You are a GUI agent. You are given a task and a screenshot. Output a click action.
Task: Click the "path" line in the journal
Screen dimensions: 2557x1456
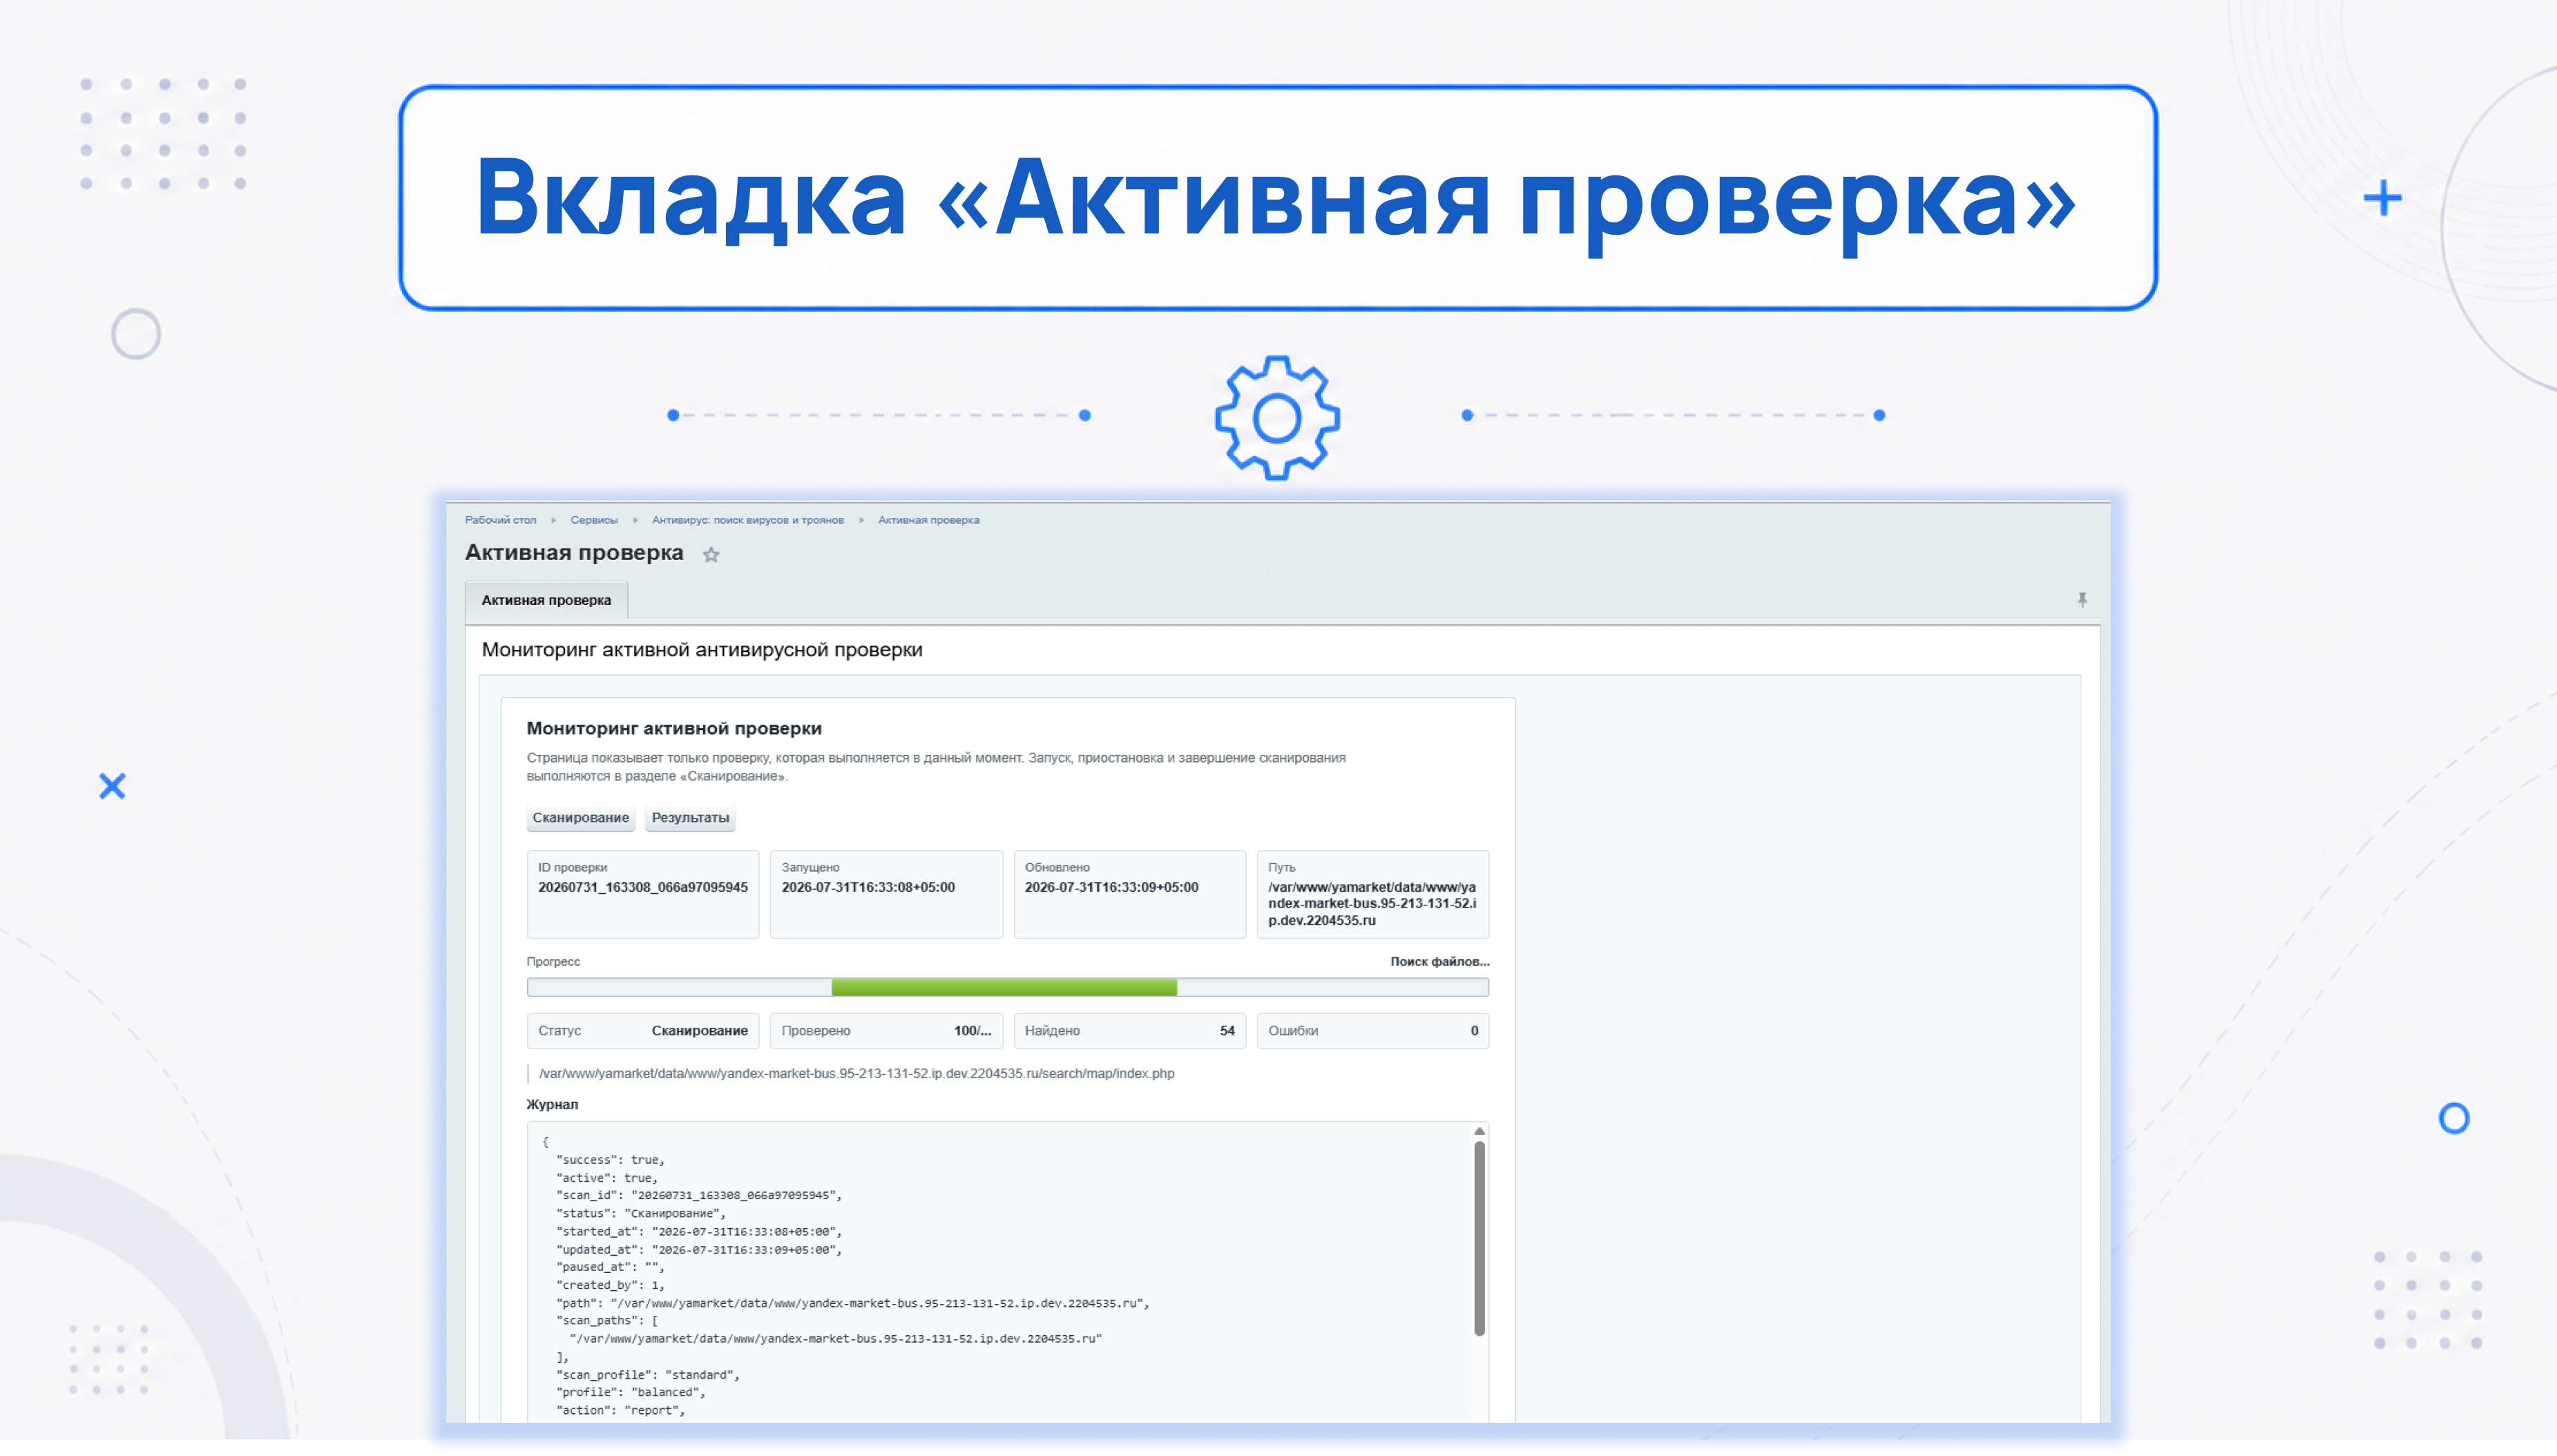[853, 1304]
